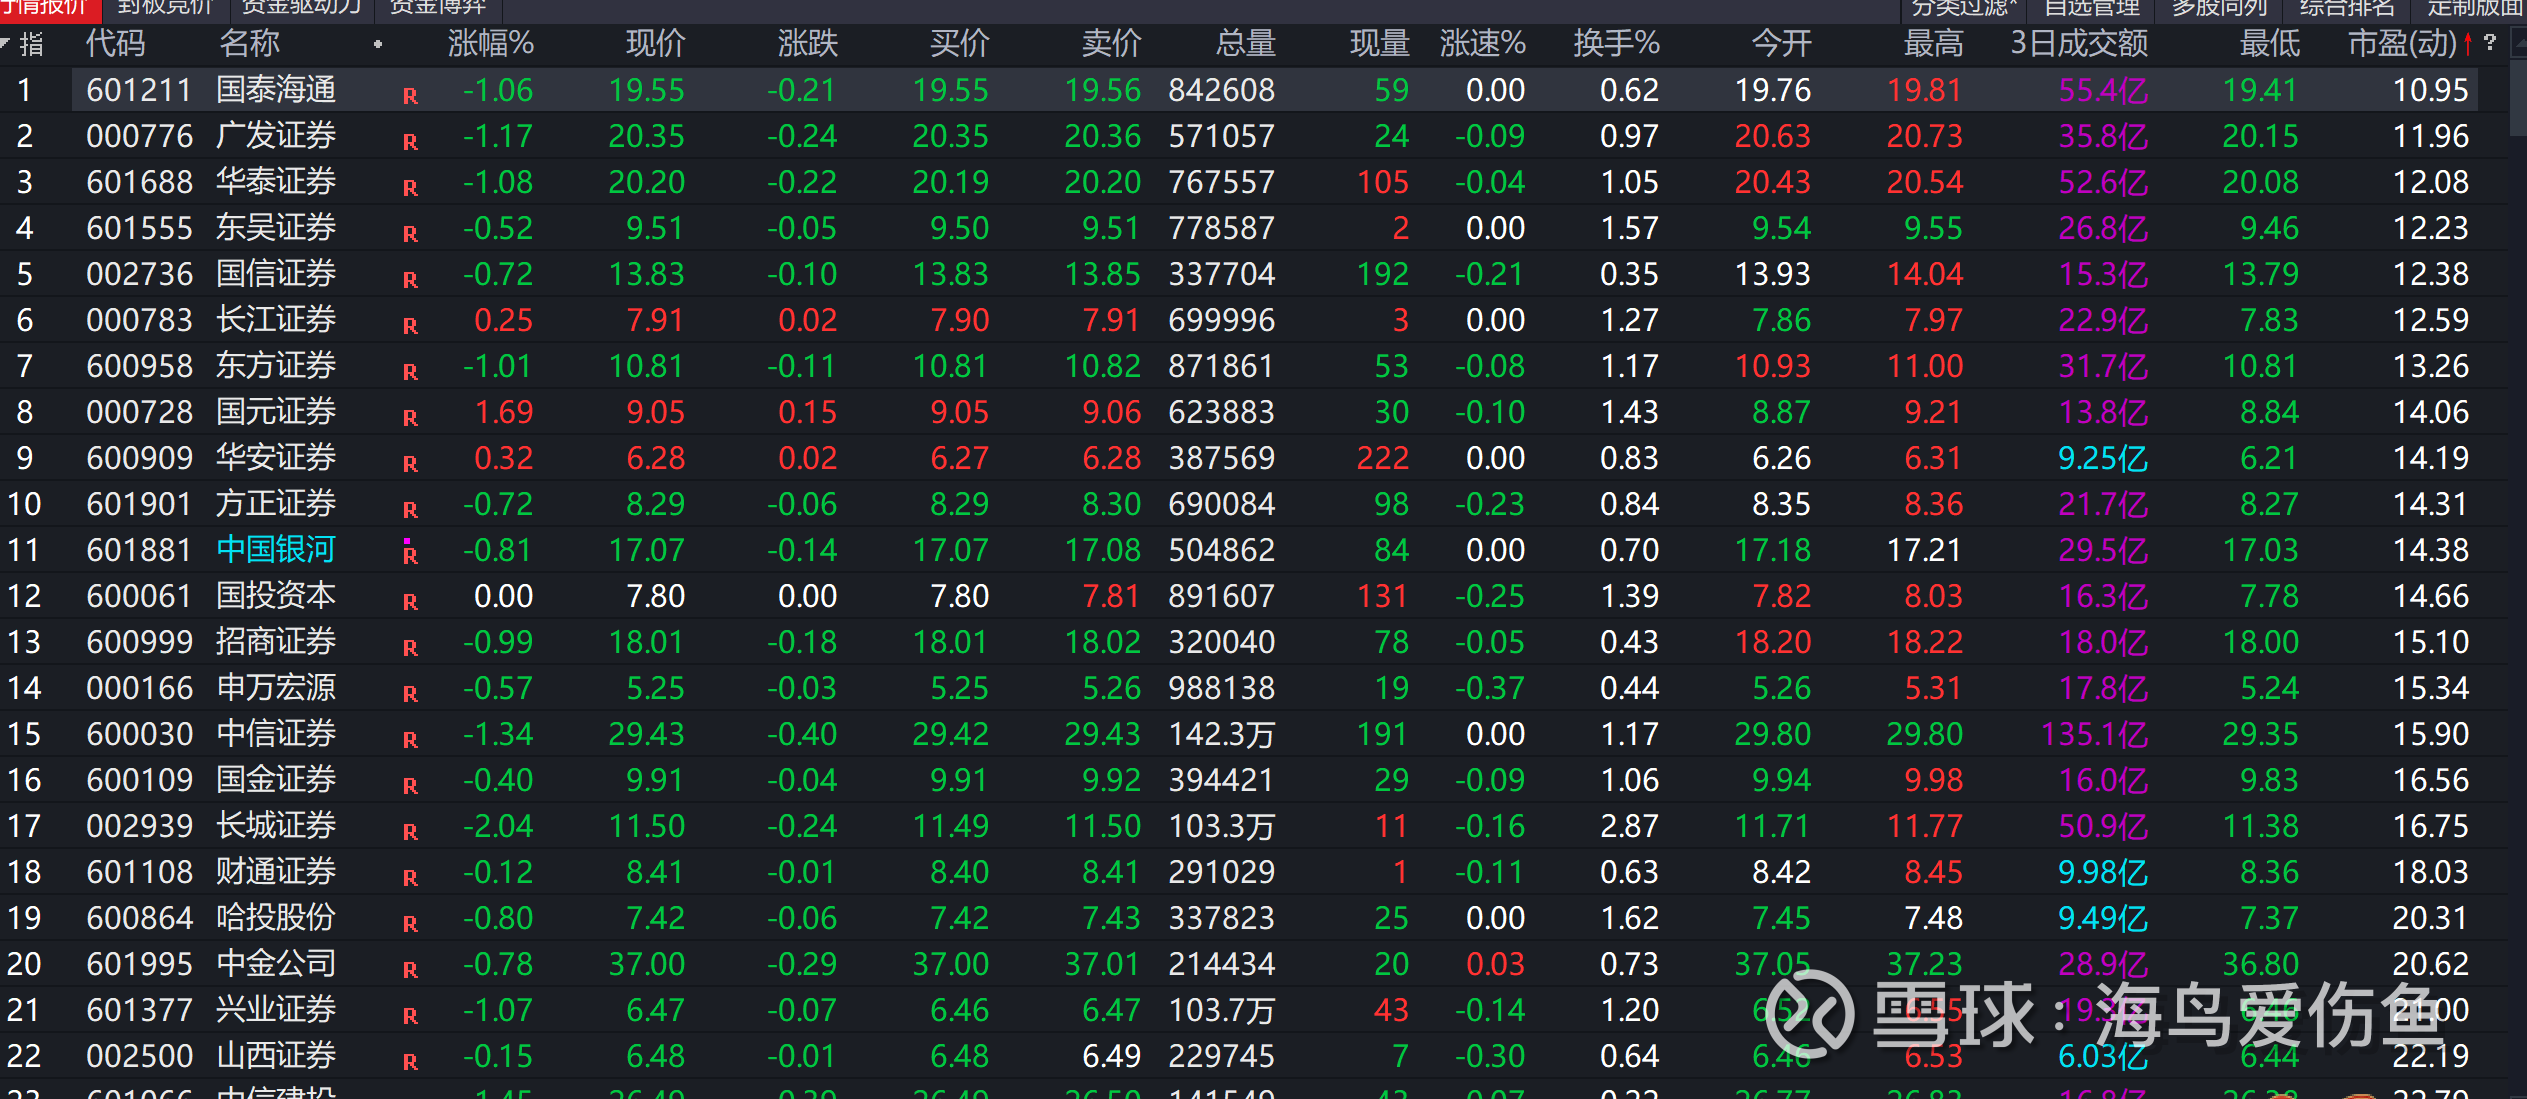
Task: Click the small dot icon after 名称 header
Action: tap(378, 44)
